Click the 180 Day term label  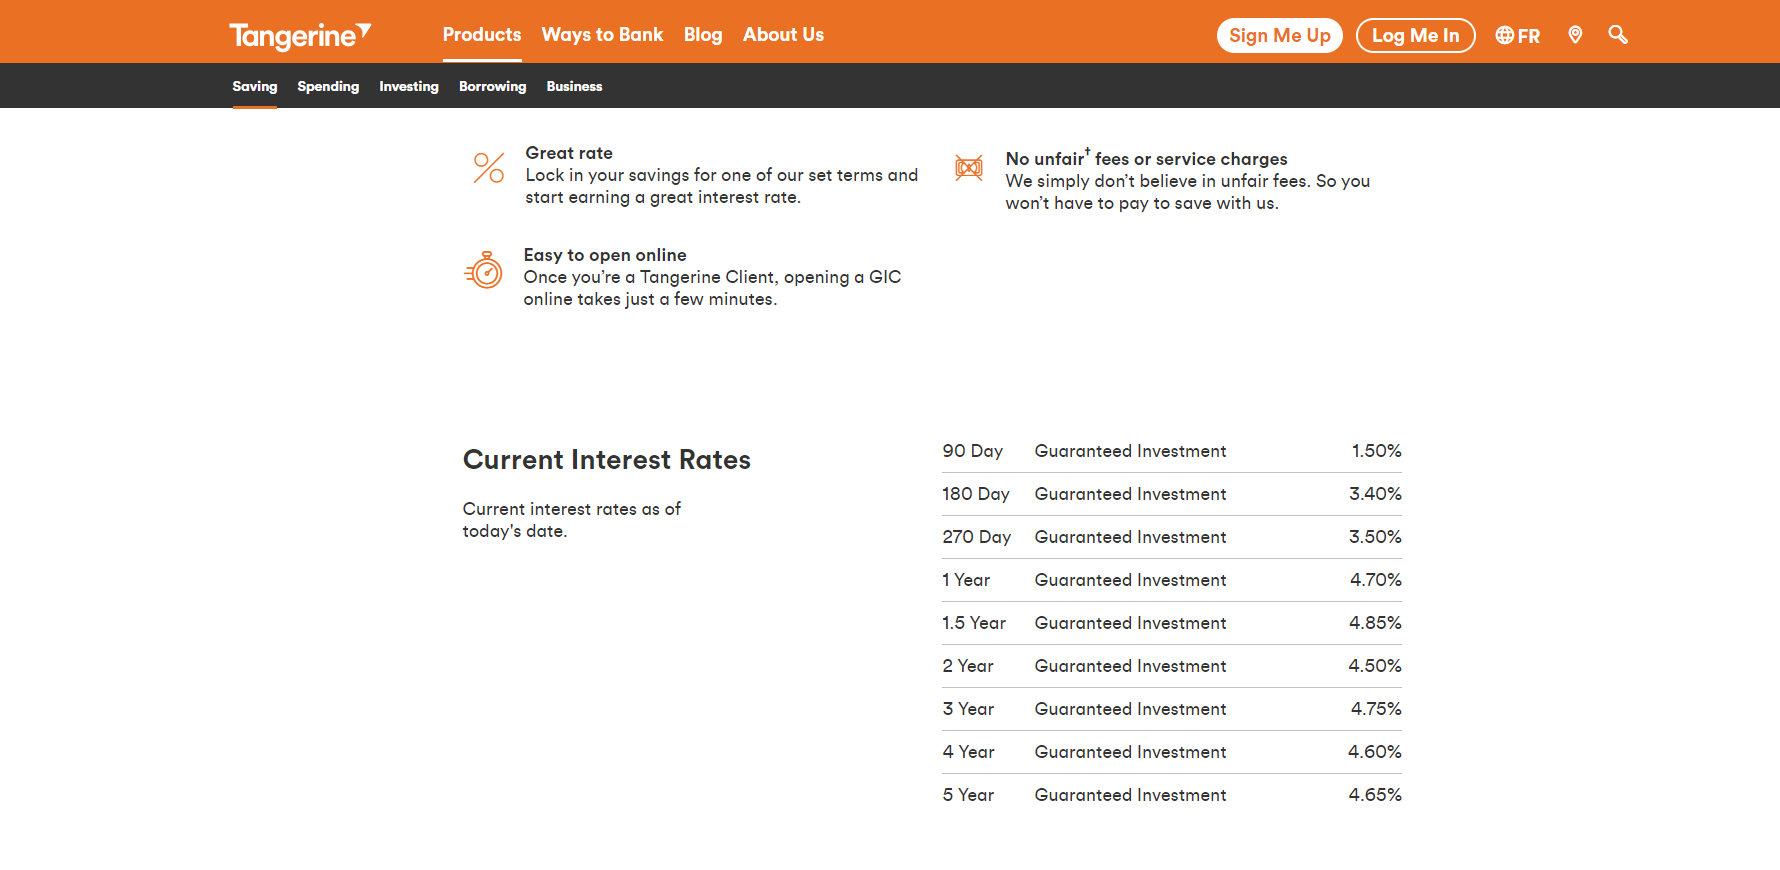point(976,494)
